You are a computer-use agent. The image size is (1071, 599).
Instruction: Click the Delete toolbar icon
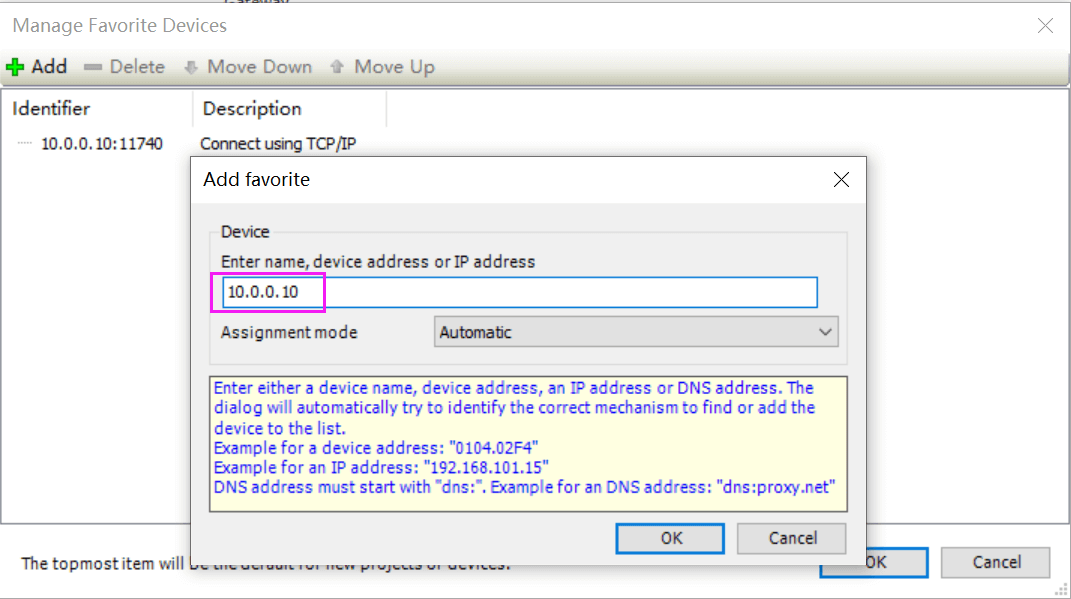point(93,68)
